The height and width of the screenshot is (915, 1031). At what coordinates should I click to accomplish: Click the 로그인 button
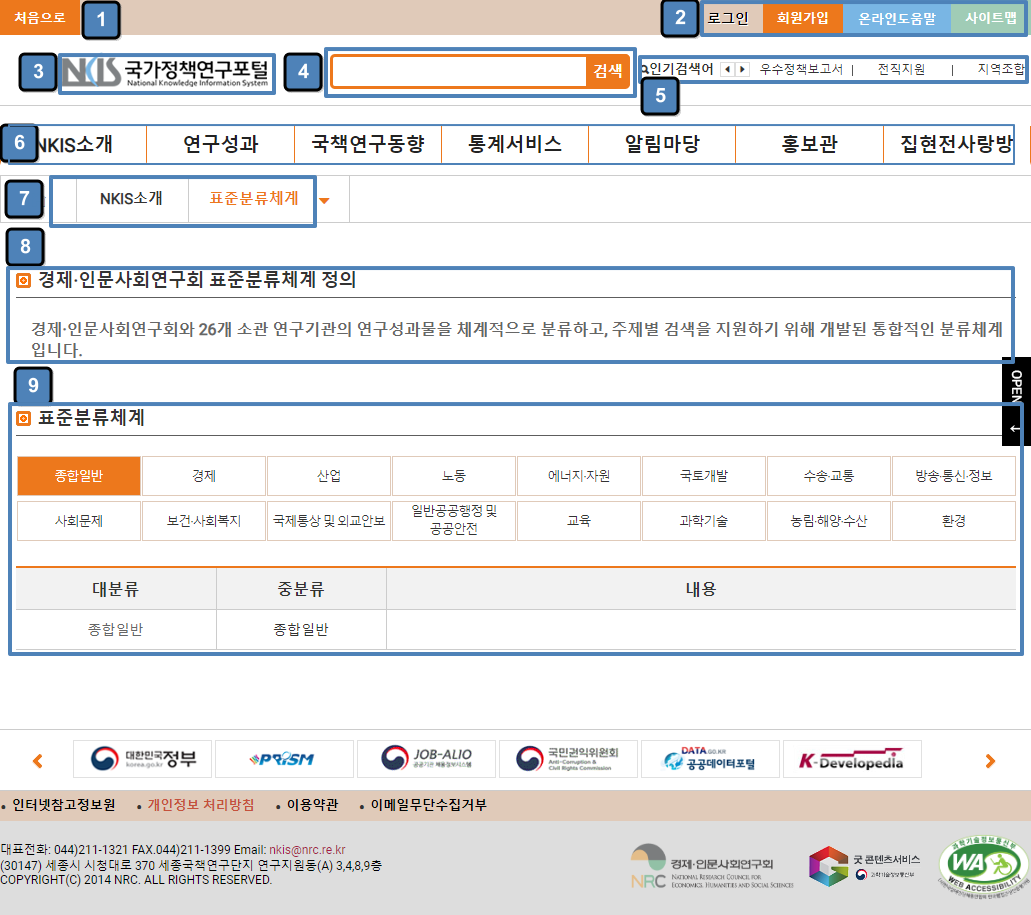click(x=731, y=18)
